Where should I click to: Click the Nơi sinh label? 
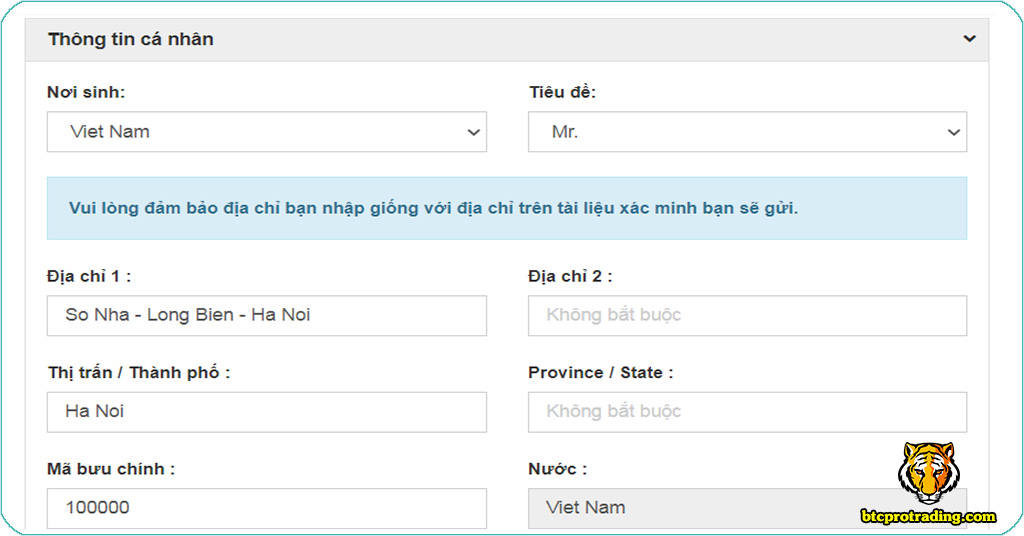86,93
